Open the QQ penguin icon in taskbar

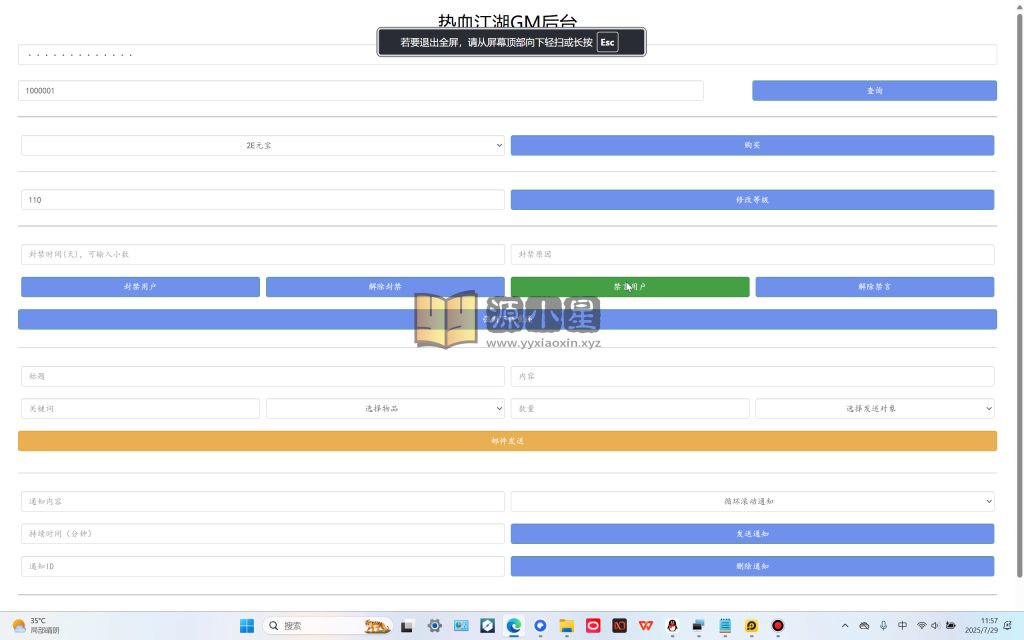tap(672, 626)
